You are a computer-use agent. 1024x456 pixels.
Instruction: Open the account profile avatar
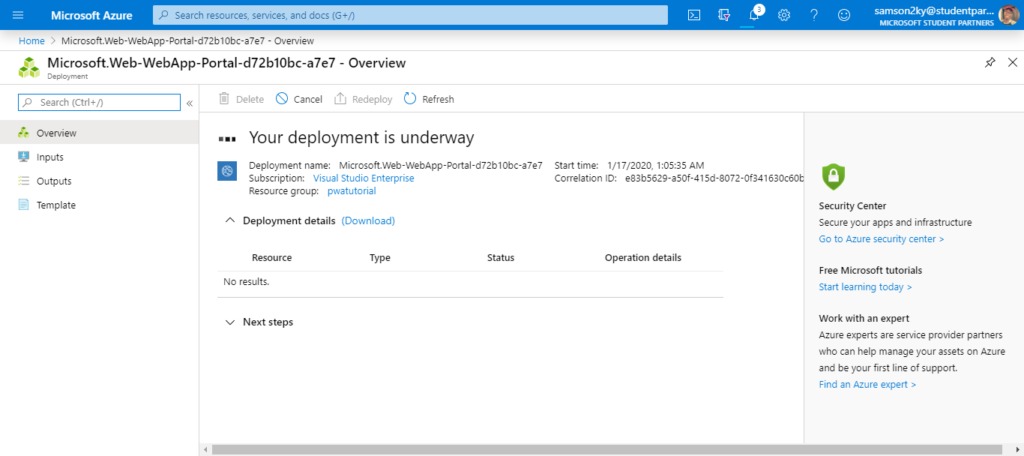click(1008, 15)
